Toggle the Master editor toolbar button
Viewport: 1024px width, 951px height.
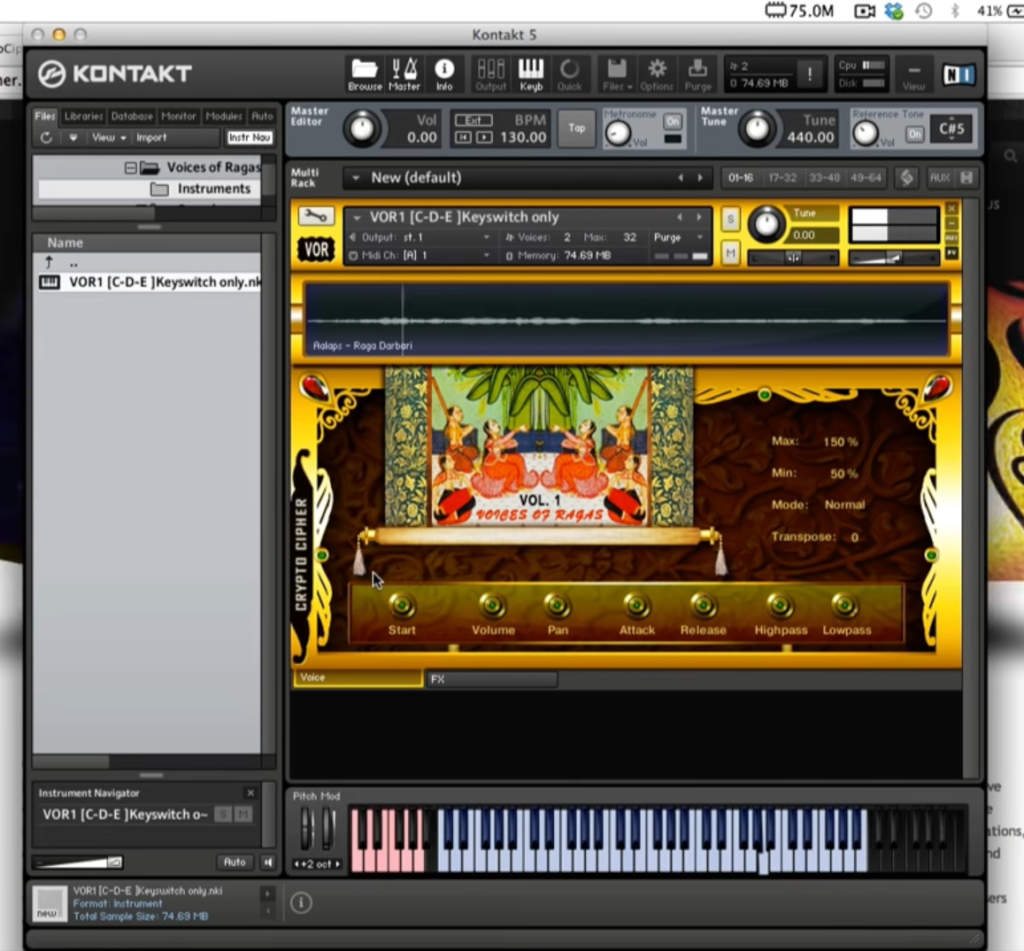click(404, 74)
